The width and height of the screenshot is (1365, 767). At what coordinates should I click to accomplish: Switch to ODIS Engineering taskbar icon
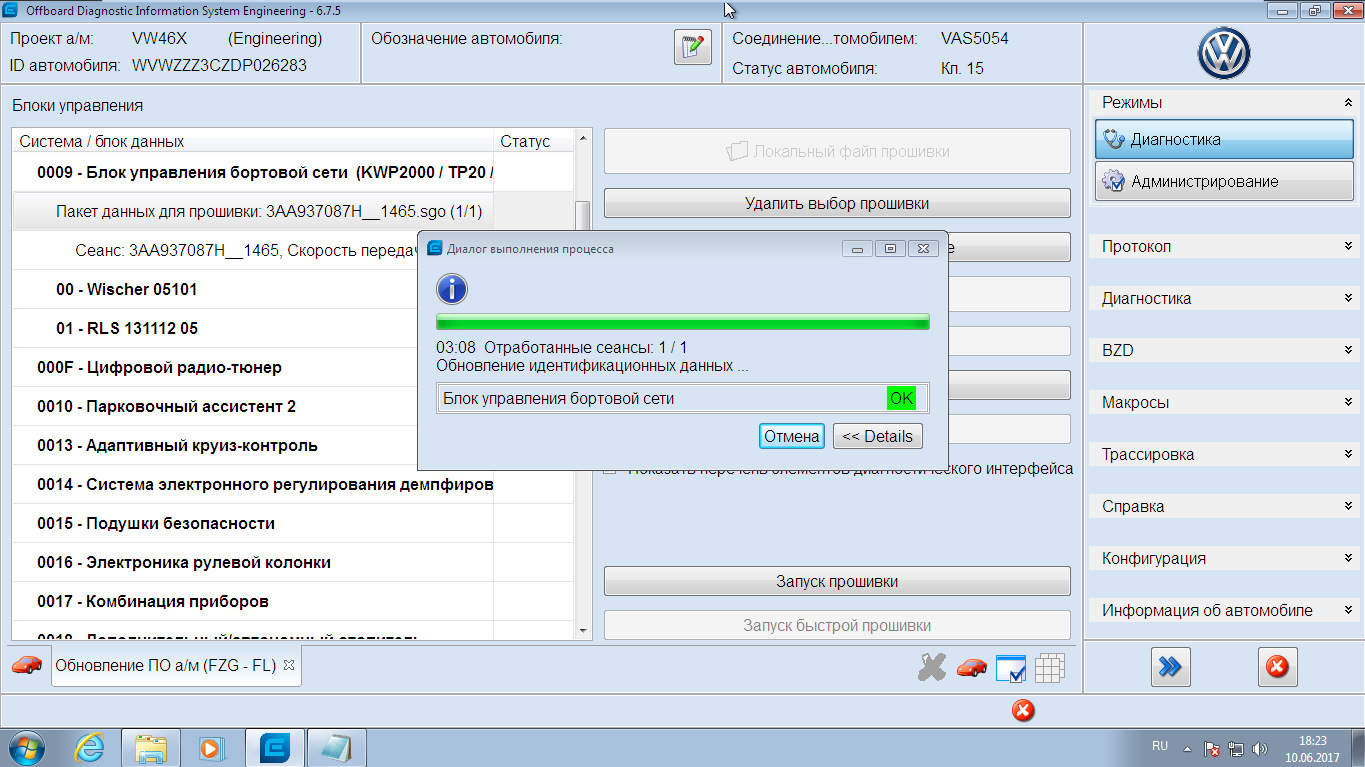tap(274, 748)
